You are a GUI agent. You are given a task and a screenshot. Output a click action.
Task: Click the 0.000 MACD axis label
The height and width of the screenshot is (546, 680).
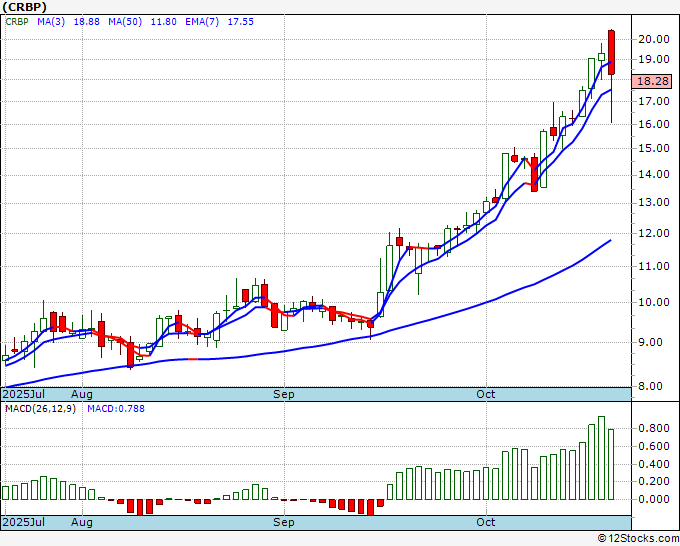[654, 499]
